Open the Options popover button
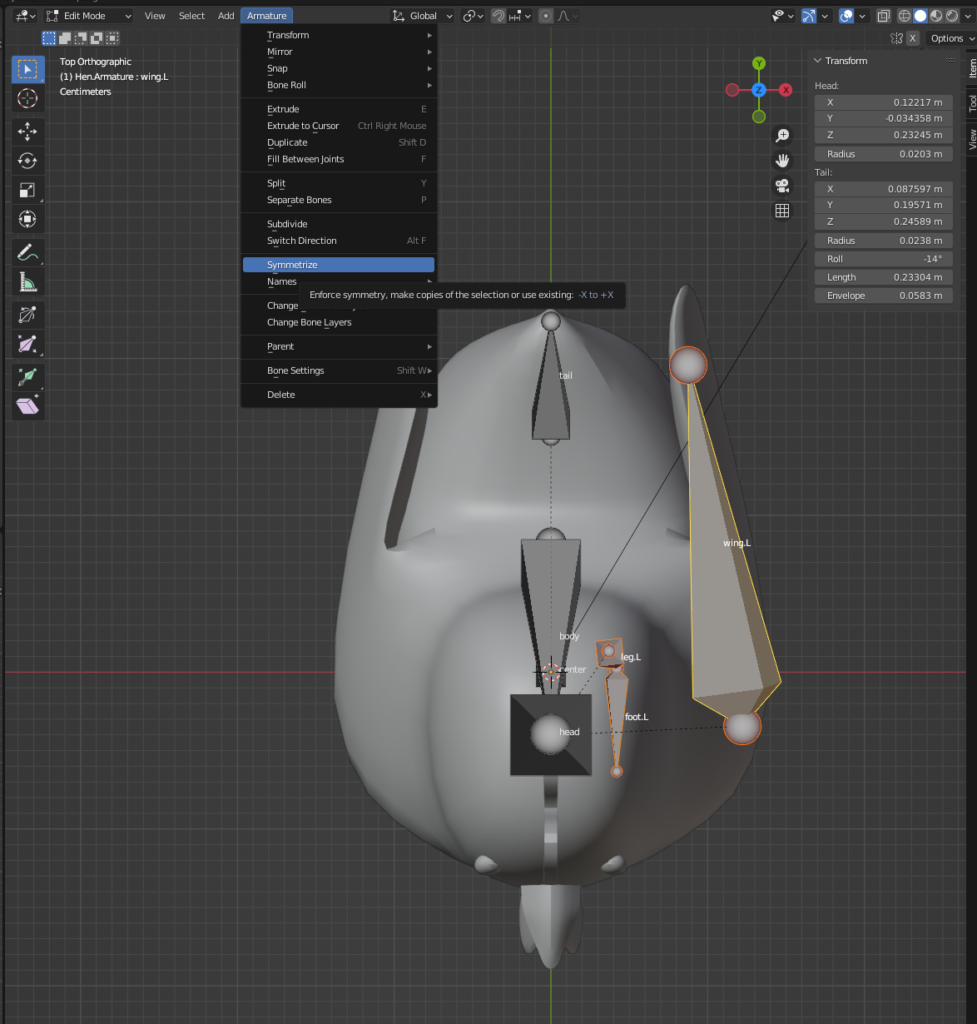This screenshot has height=1024, width=977. coord(949,38)
